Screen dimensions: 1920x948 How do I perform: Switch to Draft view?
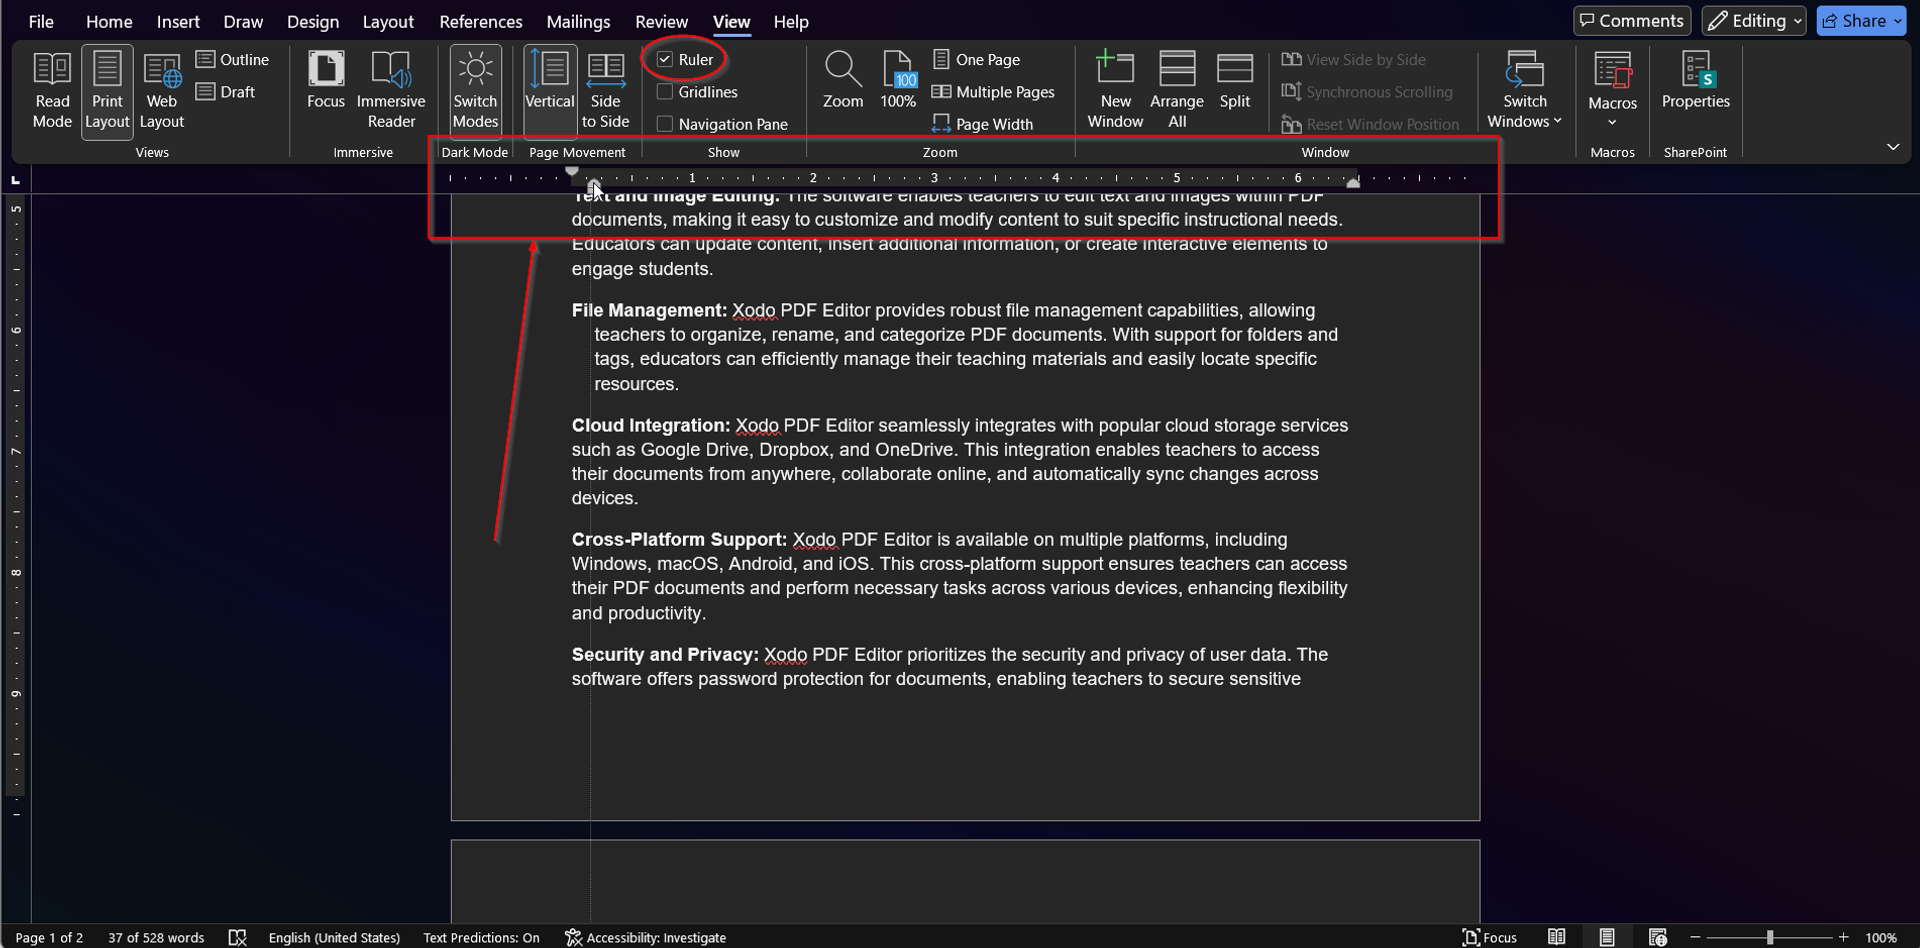(225, 92)
